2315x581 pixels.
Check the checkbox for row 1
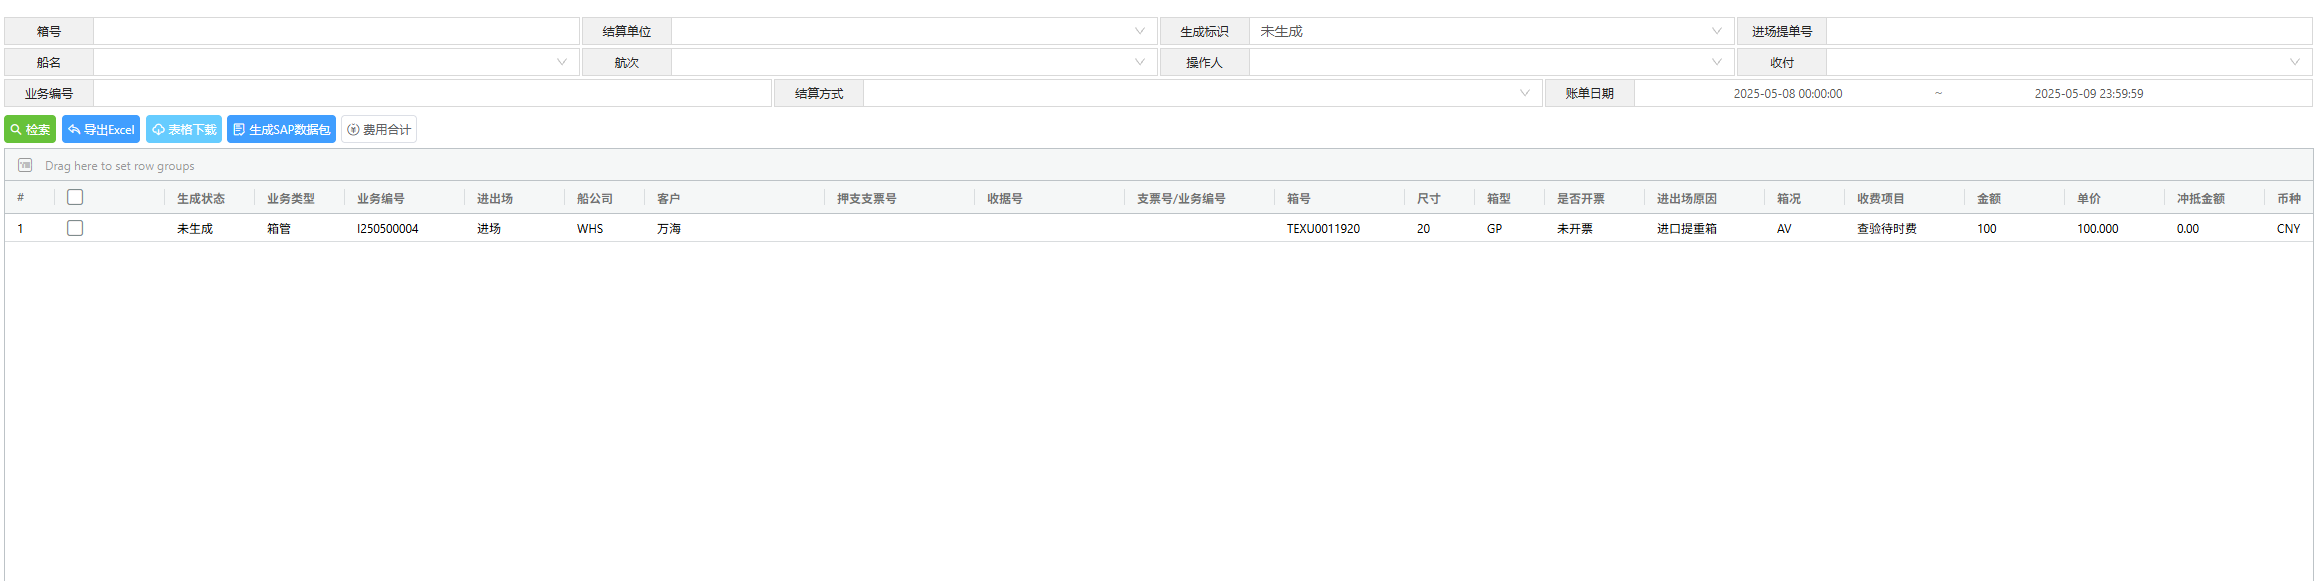[75, 228]
